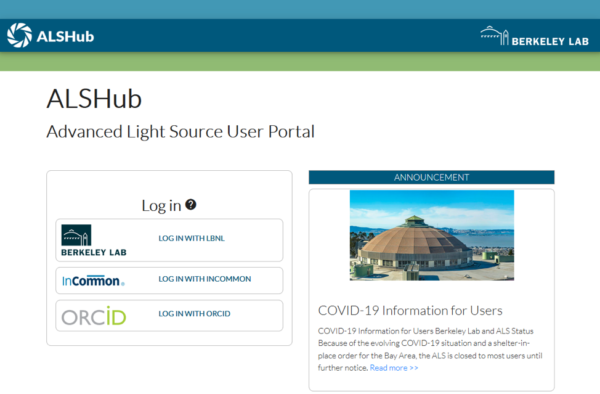Click the ALSHub header title text

click(x=65, y=36)
